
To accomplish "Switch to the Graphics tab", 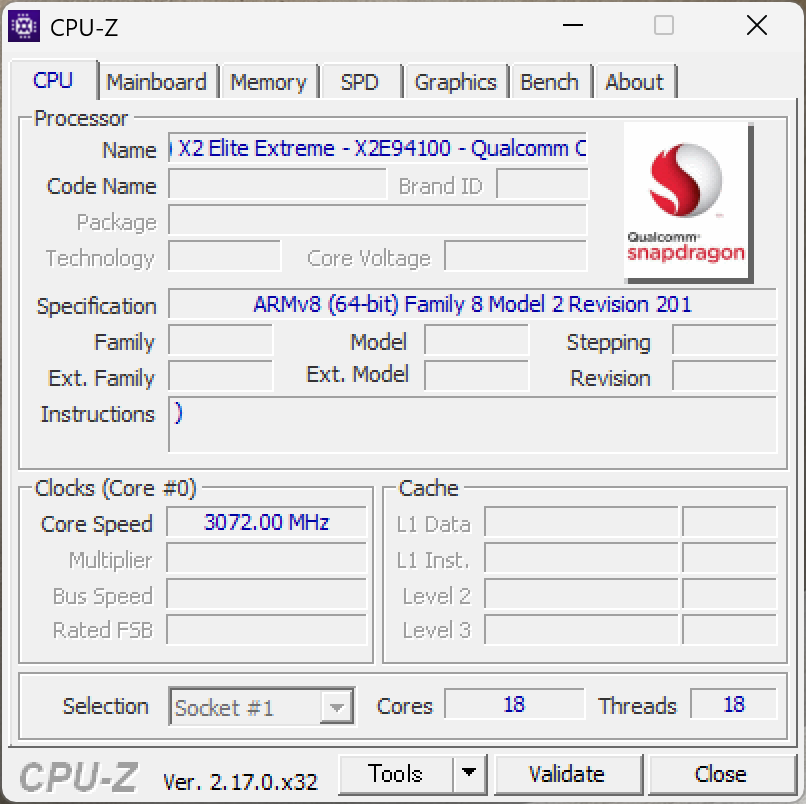I will click(x=456, y=81).
